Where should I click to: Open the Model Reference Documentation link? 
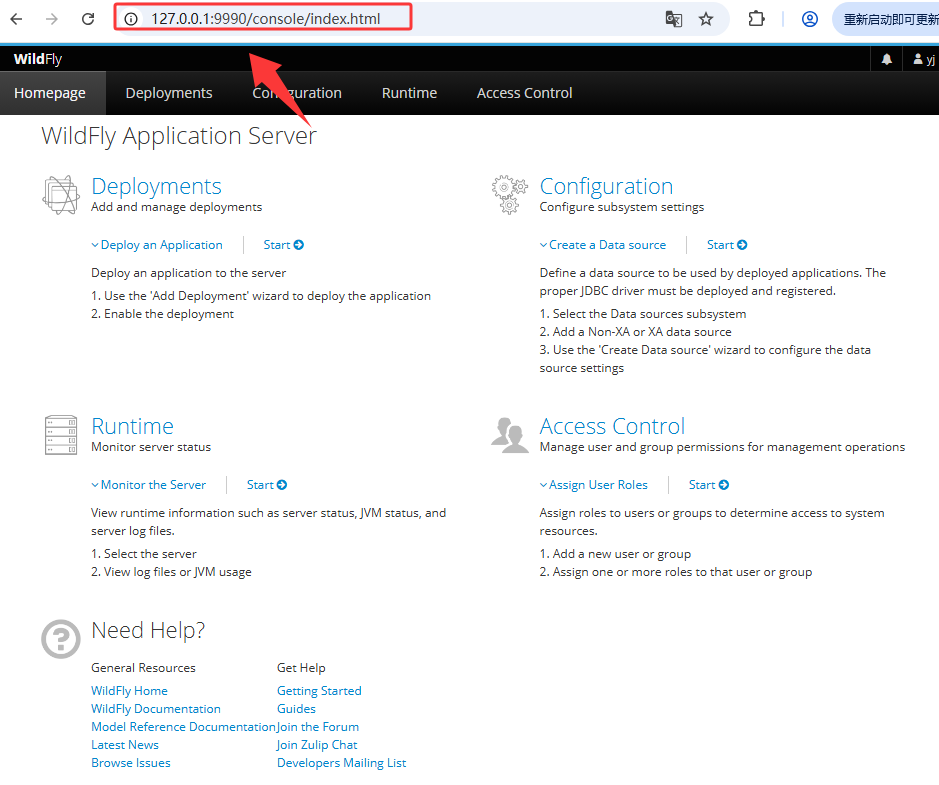click(183, 727)
